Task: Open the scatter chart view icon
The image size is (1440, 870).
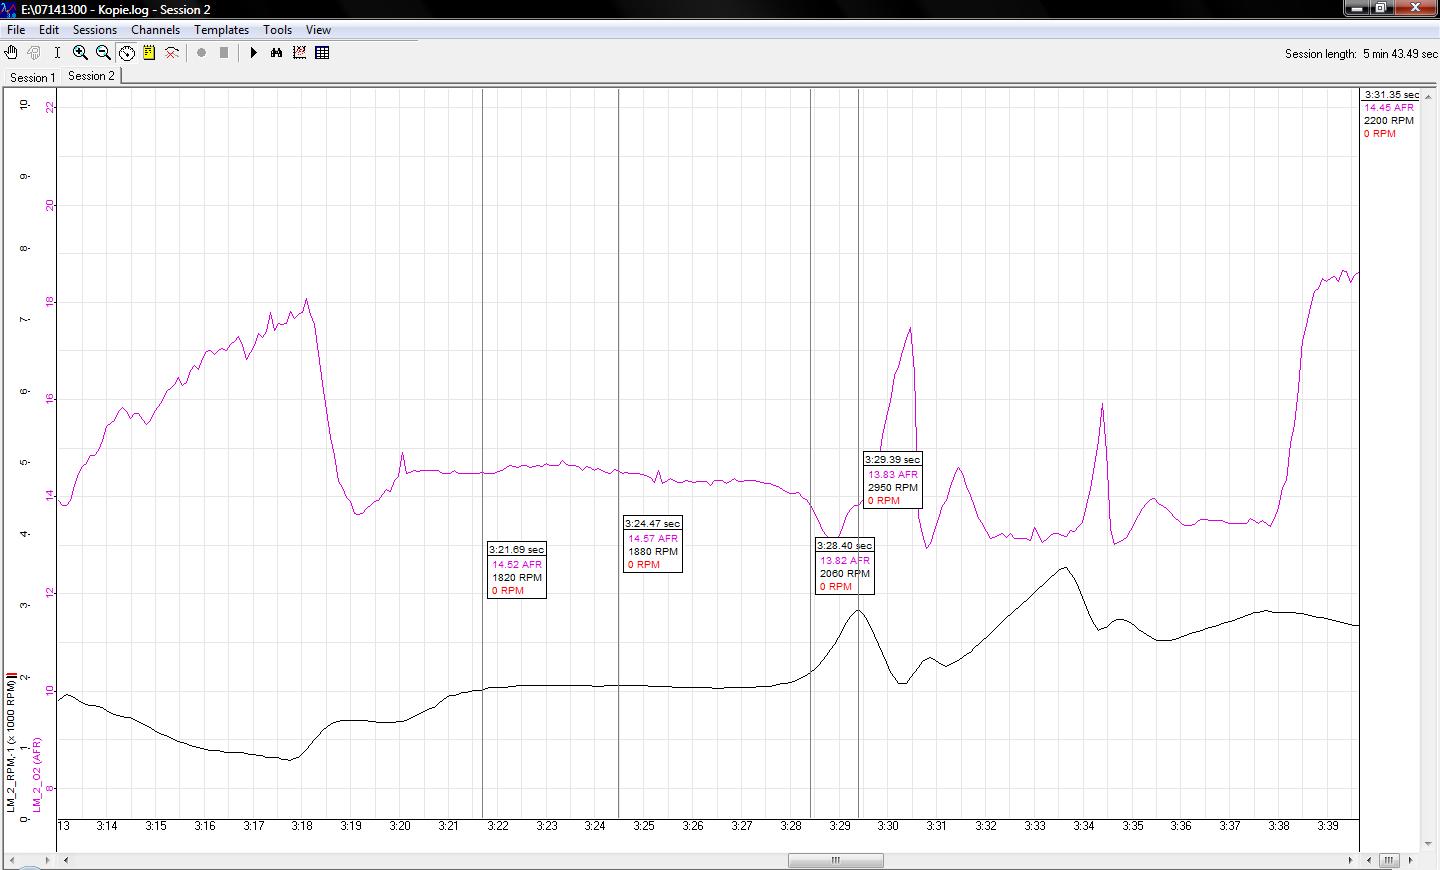Action: tap(299, 53)
